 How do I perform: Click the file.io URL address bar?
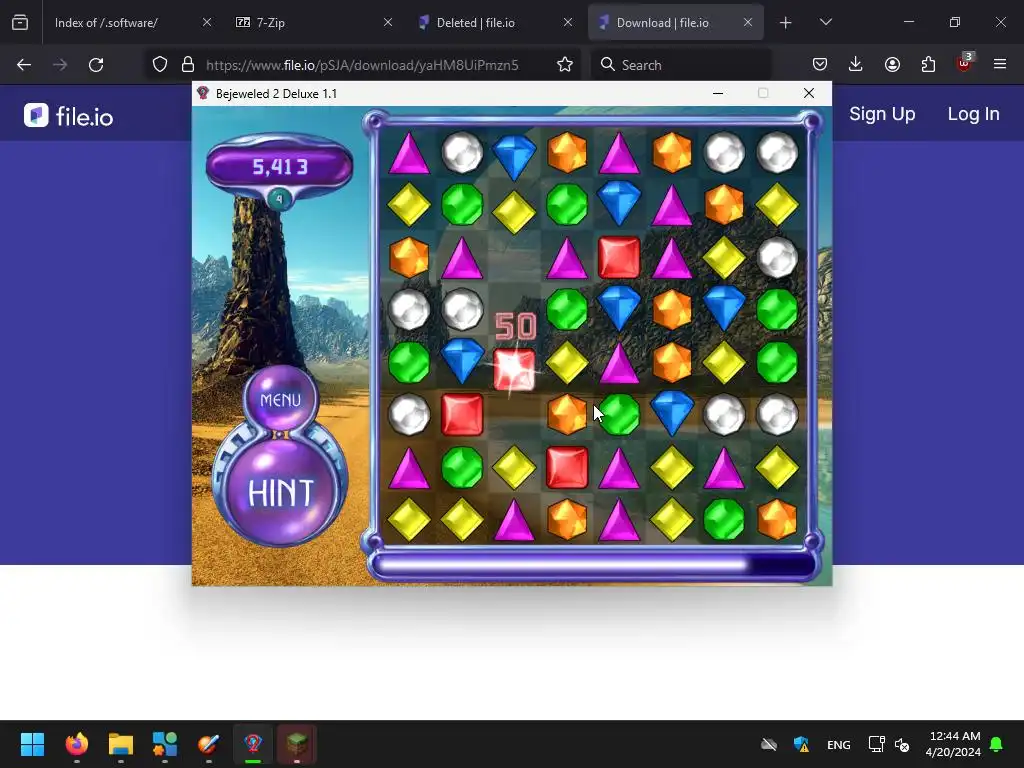[x=362, y=65]
